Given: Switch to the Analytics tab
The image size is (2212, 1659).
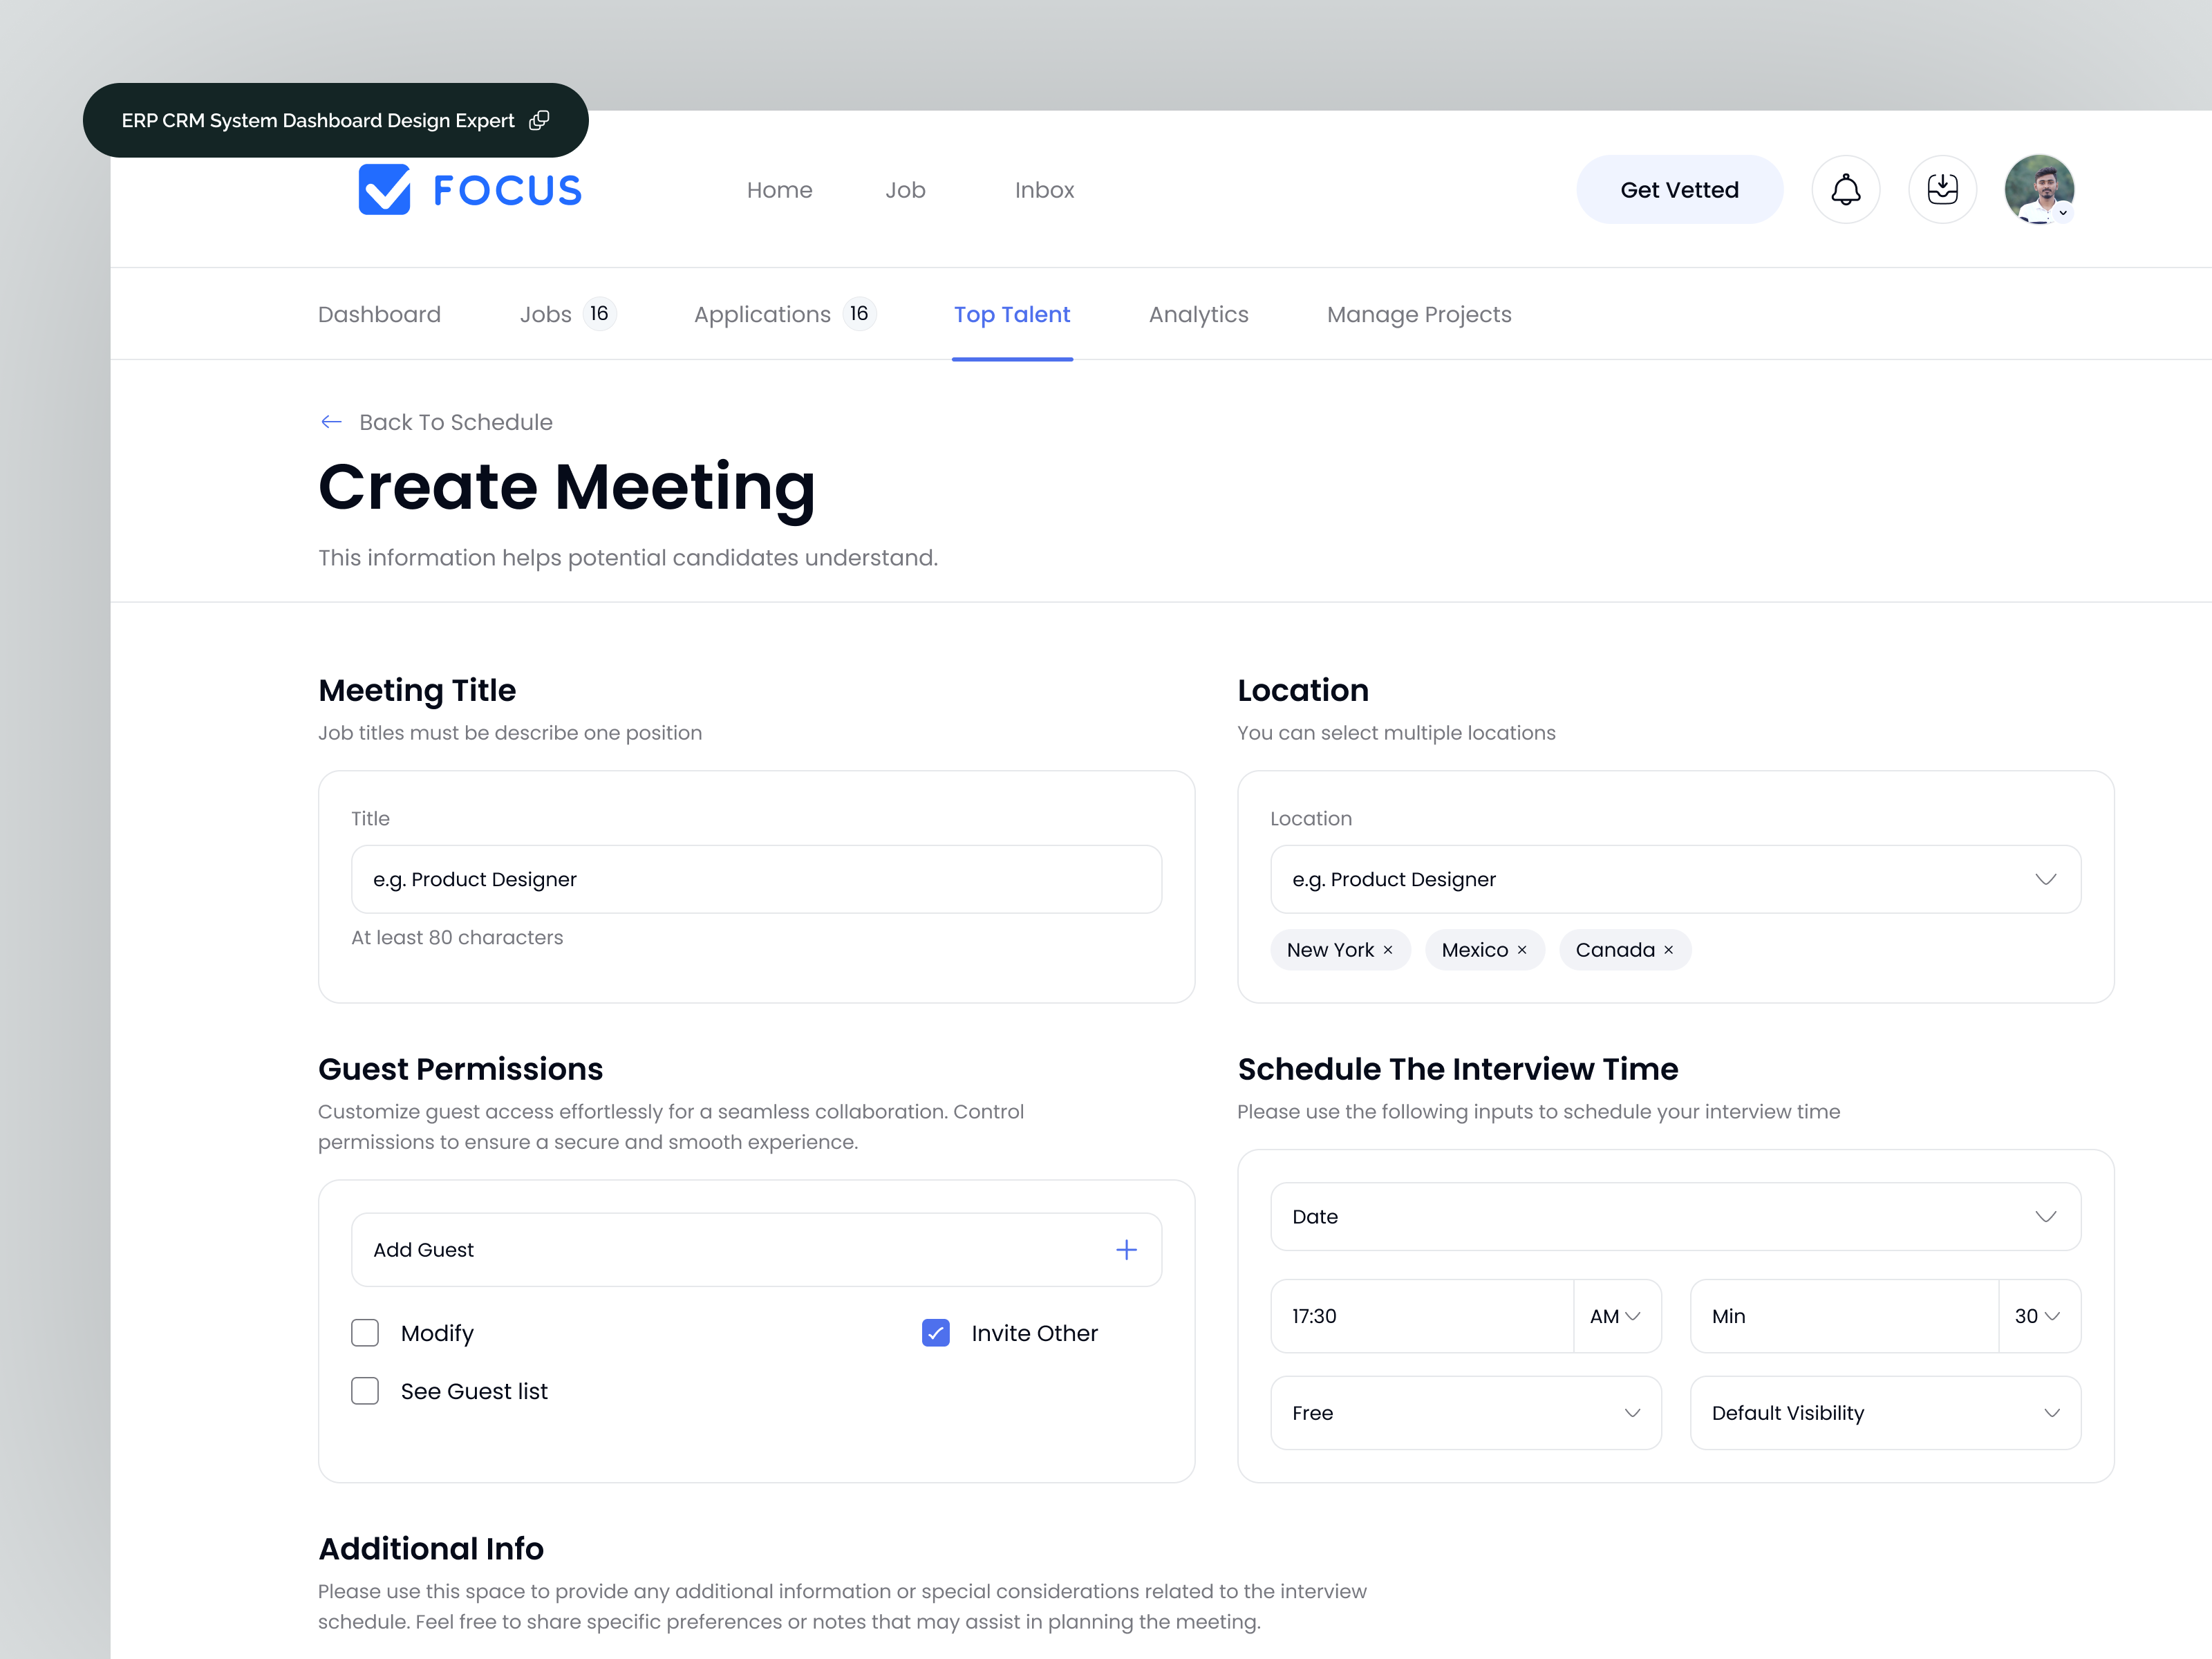Looking at the screenshot, I should 1198,314.
